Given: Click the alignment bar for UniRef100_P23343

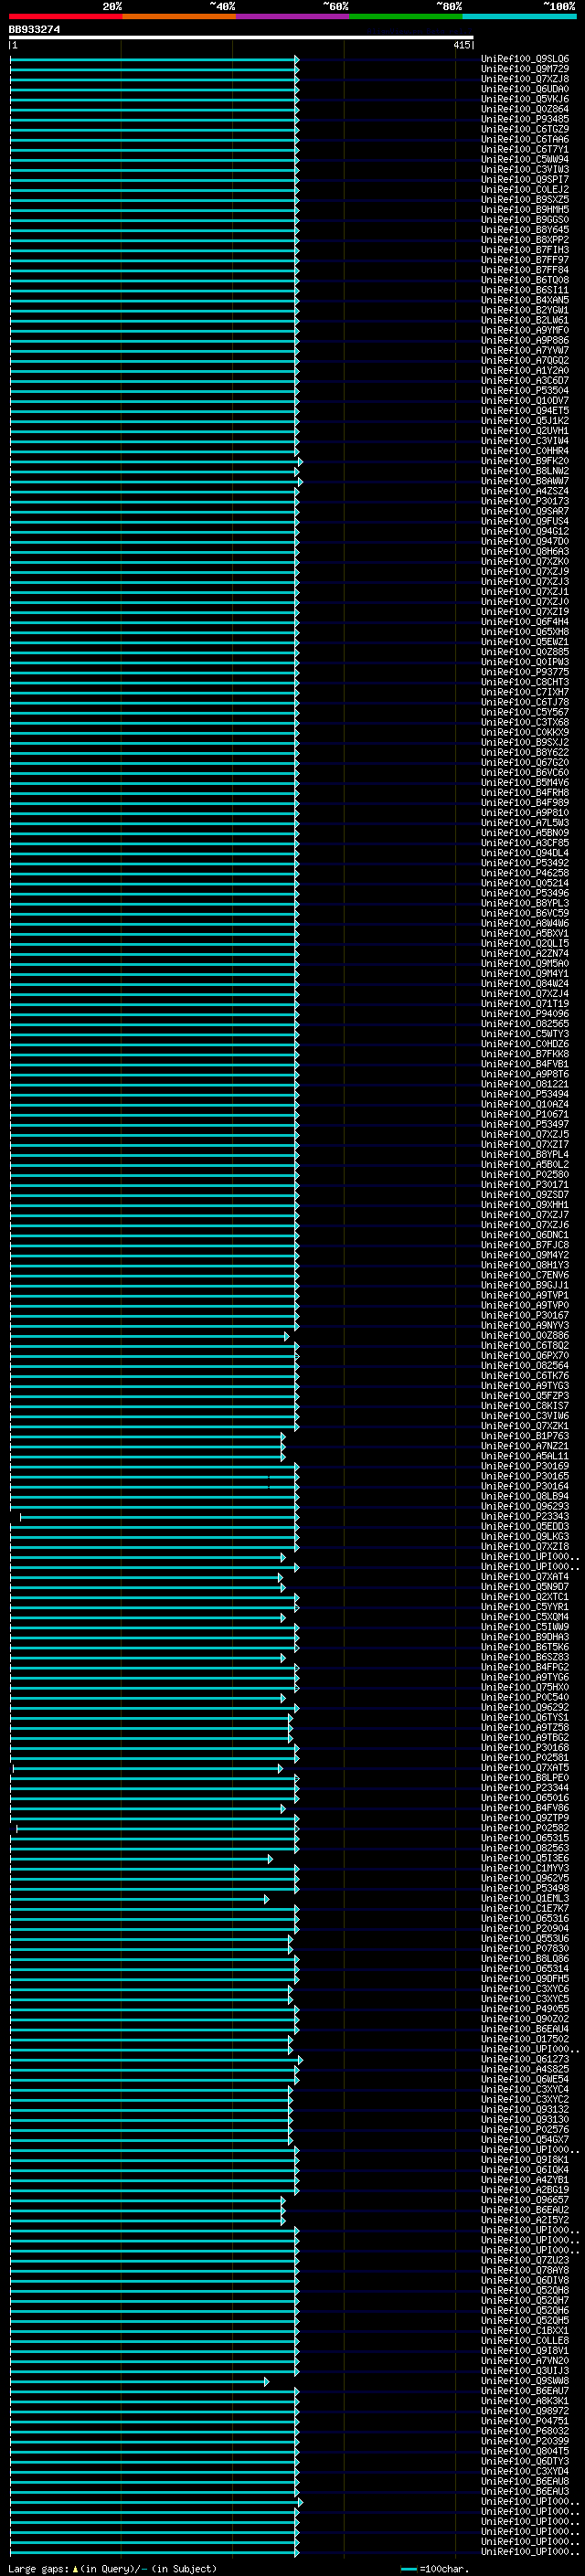Looking at the screenshot, I should click(158, 1517).
